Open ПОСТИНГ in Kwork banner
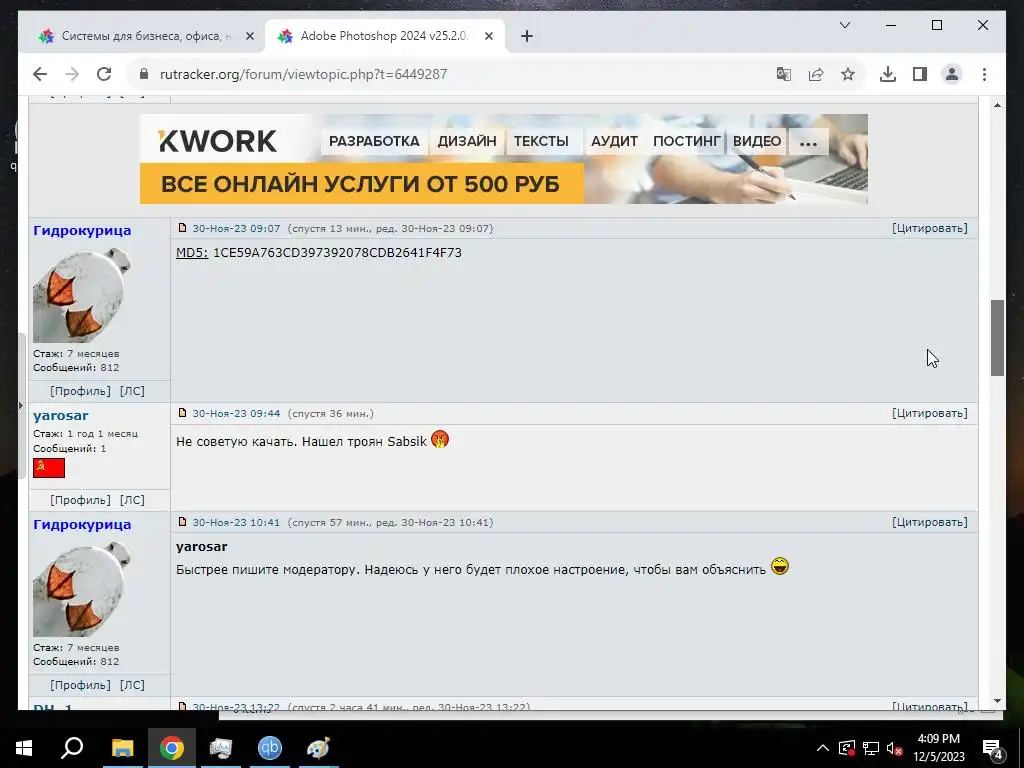 [x=686, y=141]
